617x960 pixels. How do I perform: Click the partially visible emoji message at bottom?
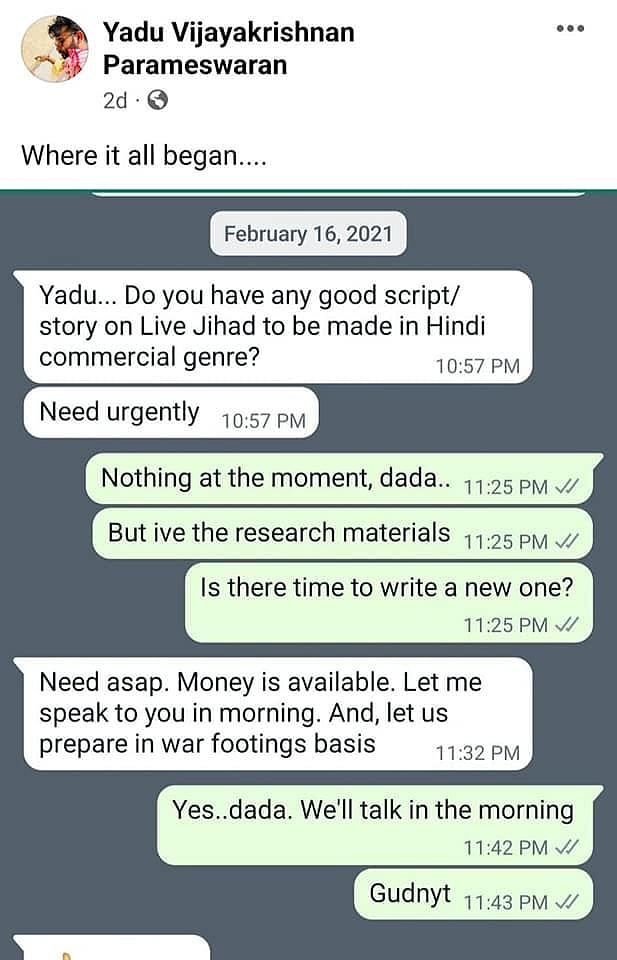110,949
